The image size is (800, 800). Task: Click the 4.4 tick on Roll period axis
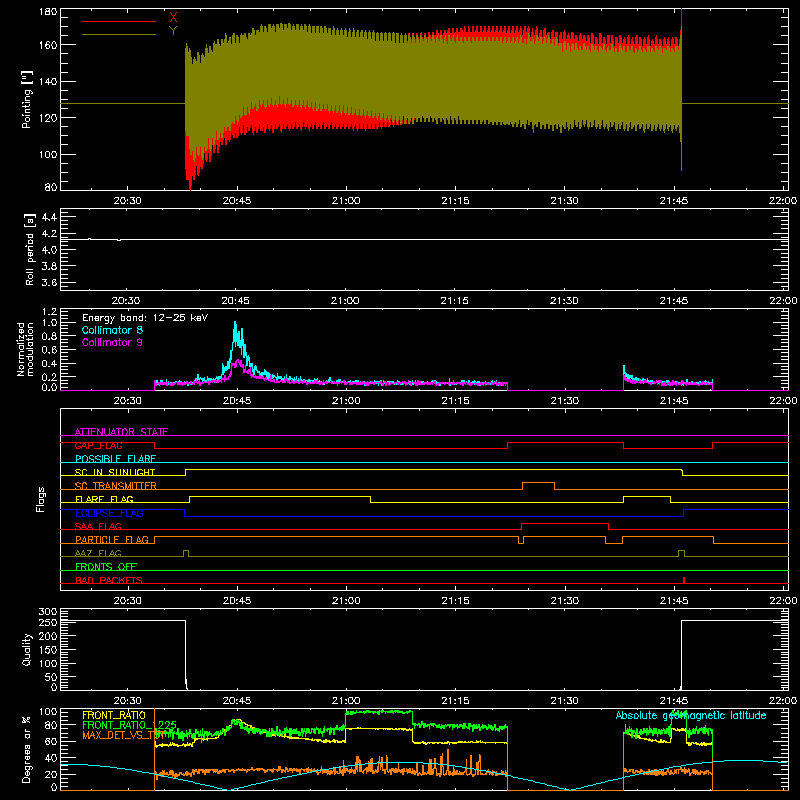[x=49, y=217]
